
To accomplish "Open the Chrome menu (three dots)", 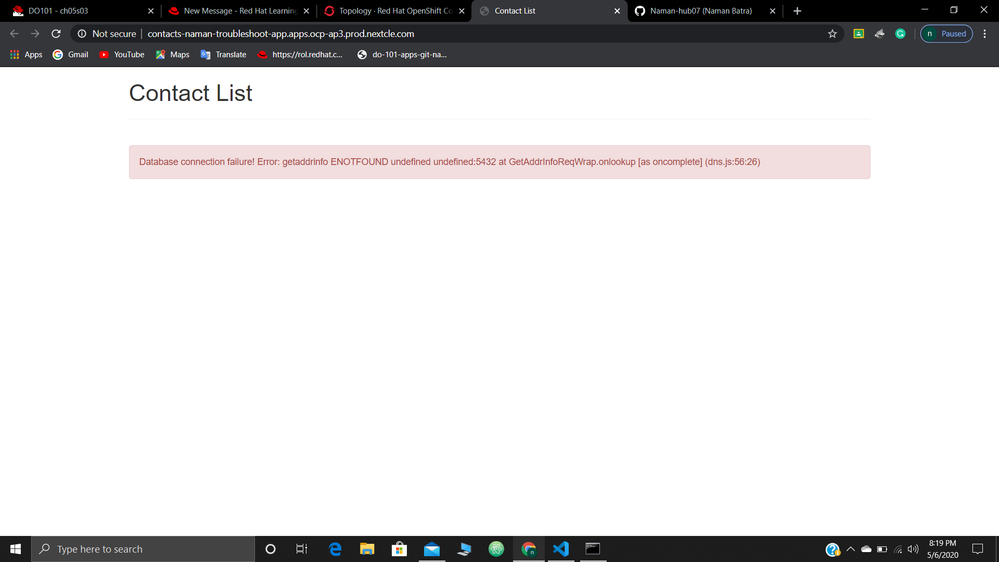I will tap(985, 34).
